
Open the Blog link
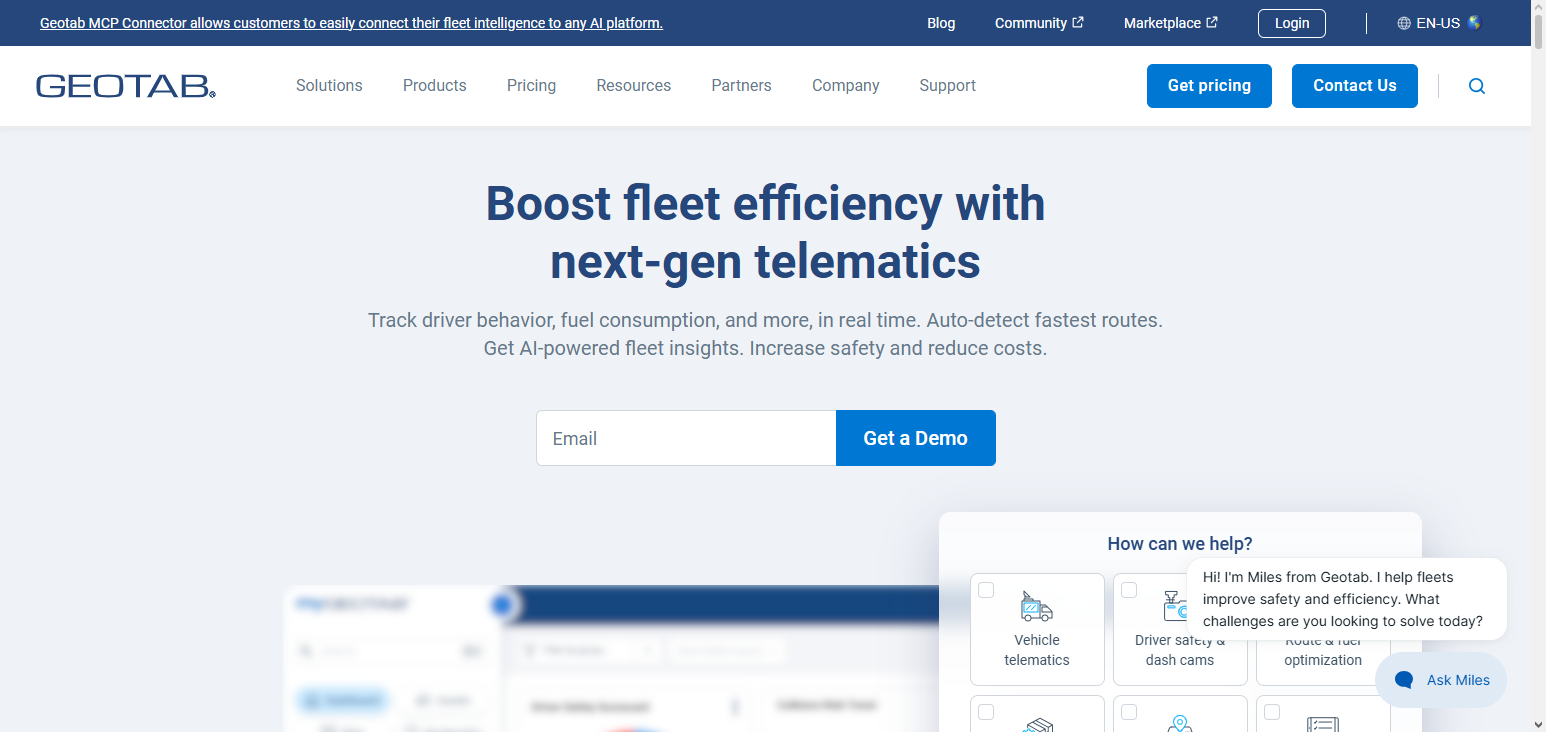941,23
